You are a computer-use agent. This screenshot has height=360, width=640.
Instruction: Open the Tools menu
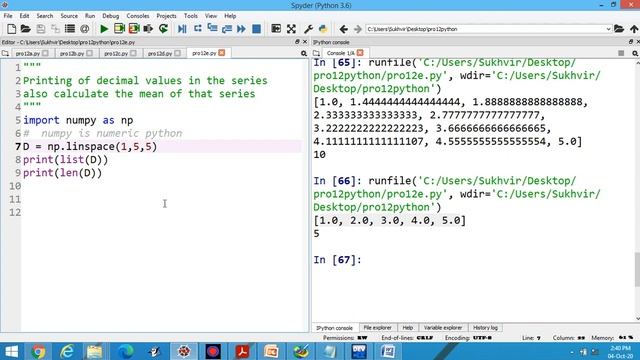[191, 16]
